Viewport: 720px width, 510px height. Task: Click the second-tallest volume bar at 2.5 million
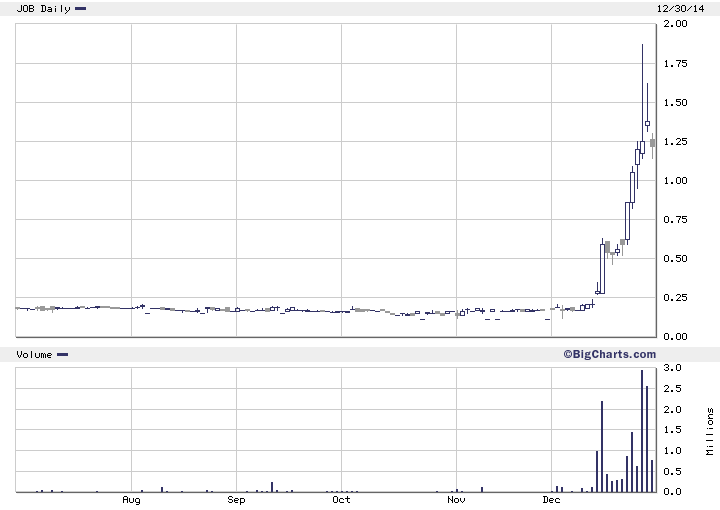tap(647, 439)
